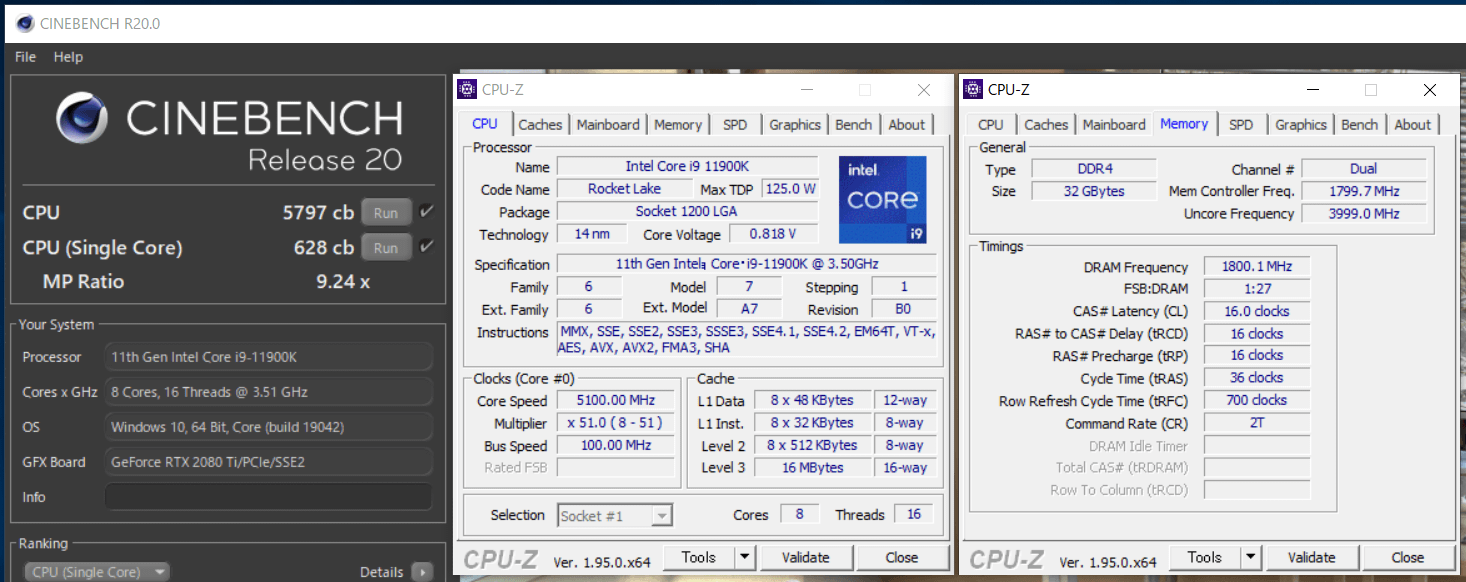
Task: Go to Graphics tab in the Memory-tab CPU-Z window
Action: [1301, 124]
